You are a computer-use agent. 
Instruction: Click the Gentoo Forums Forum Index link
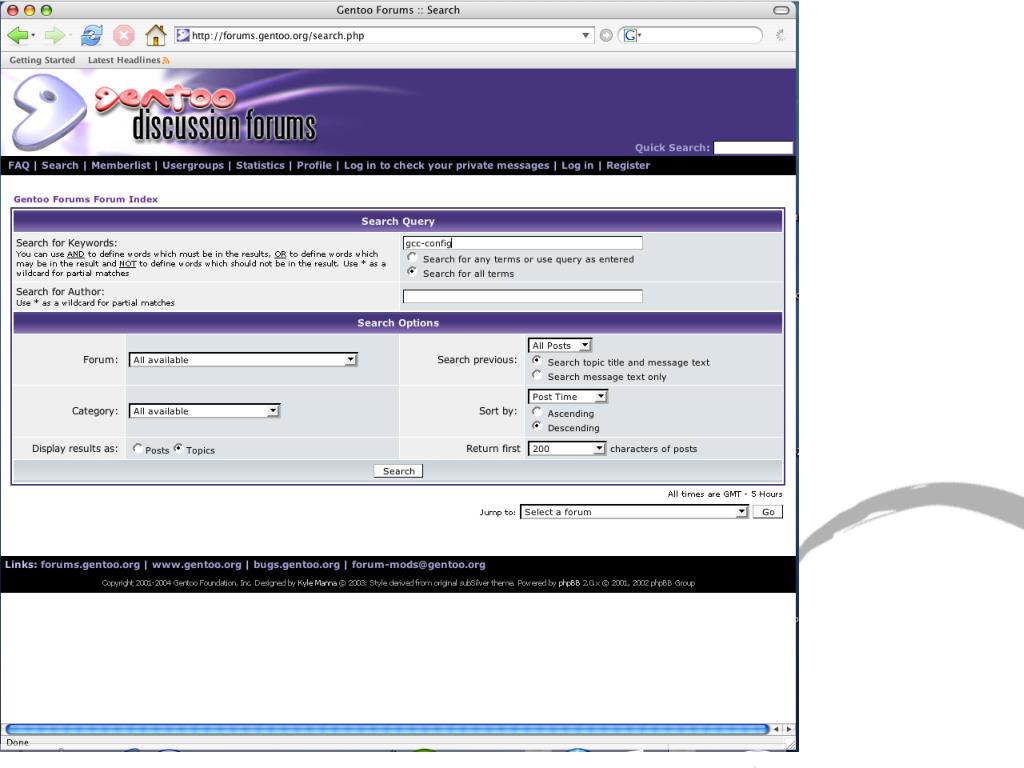click(86, 199)
